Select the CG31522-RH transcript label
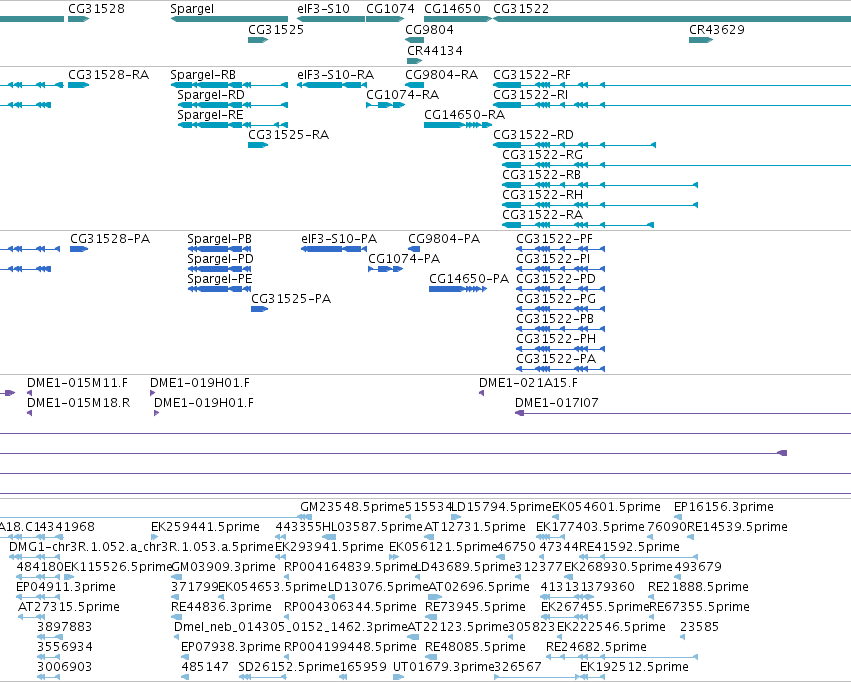851x682 pixels. click(542, 195)
